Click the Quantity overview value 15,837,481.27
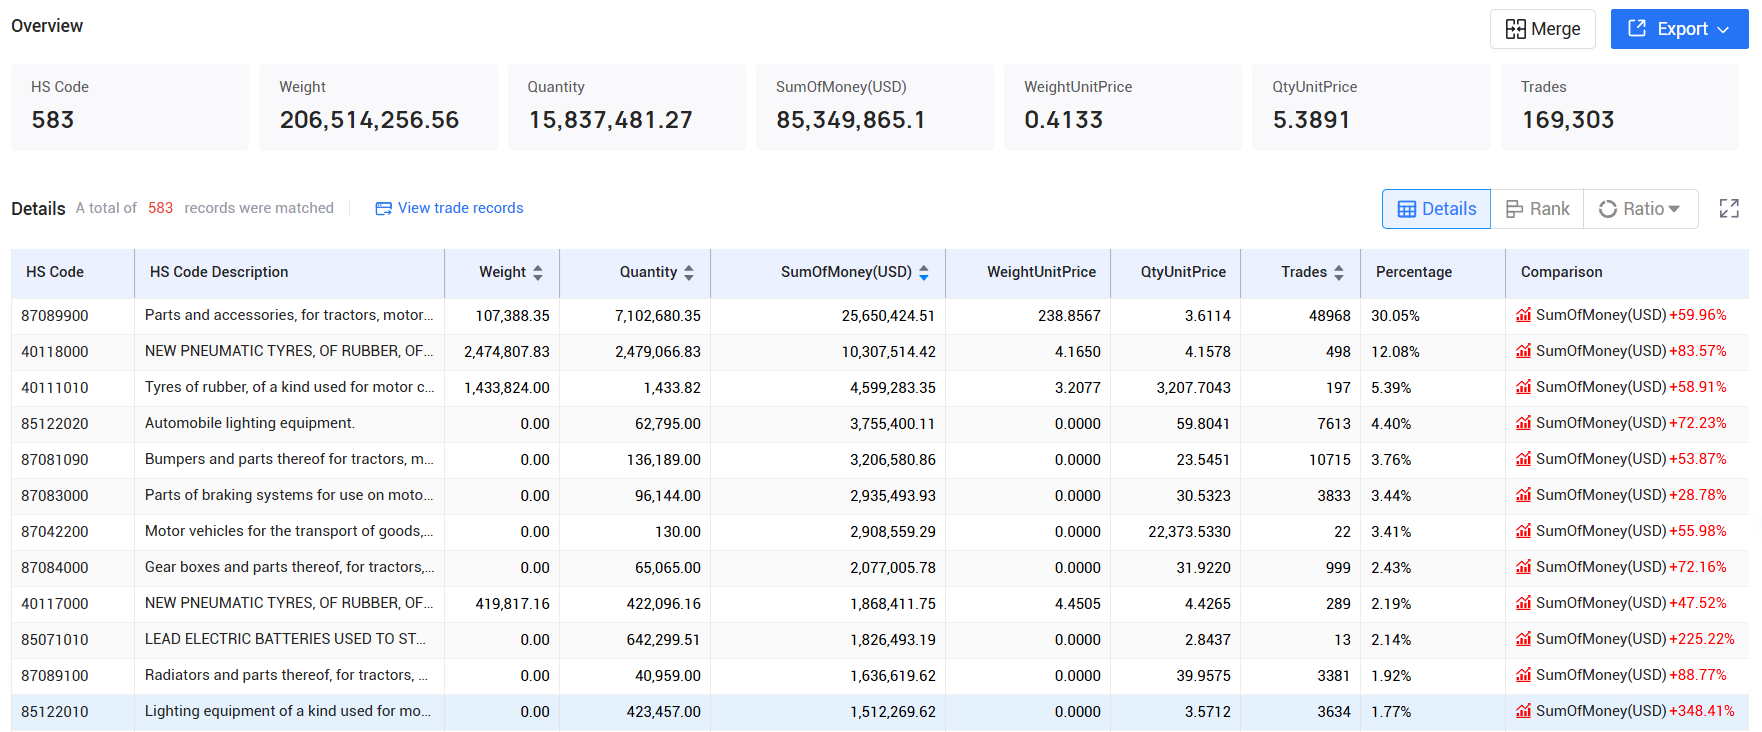This screenshot has height=732, width=1762. tap(610, 120)
